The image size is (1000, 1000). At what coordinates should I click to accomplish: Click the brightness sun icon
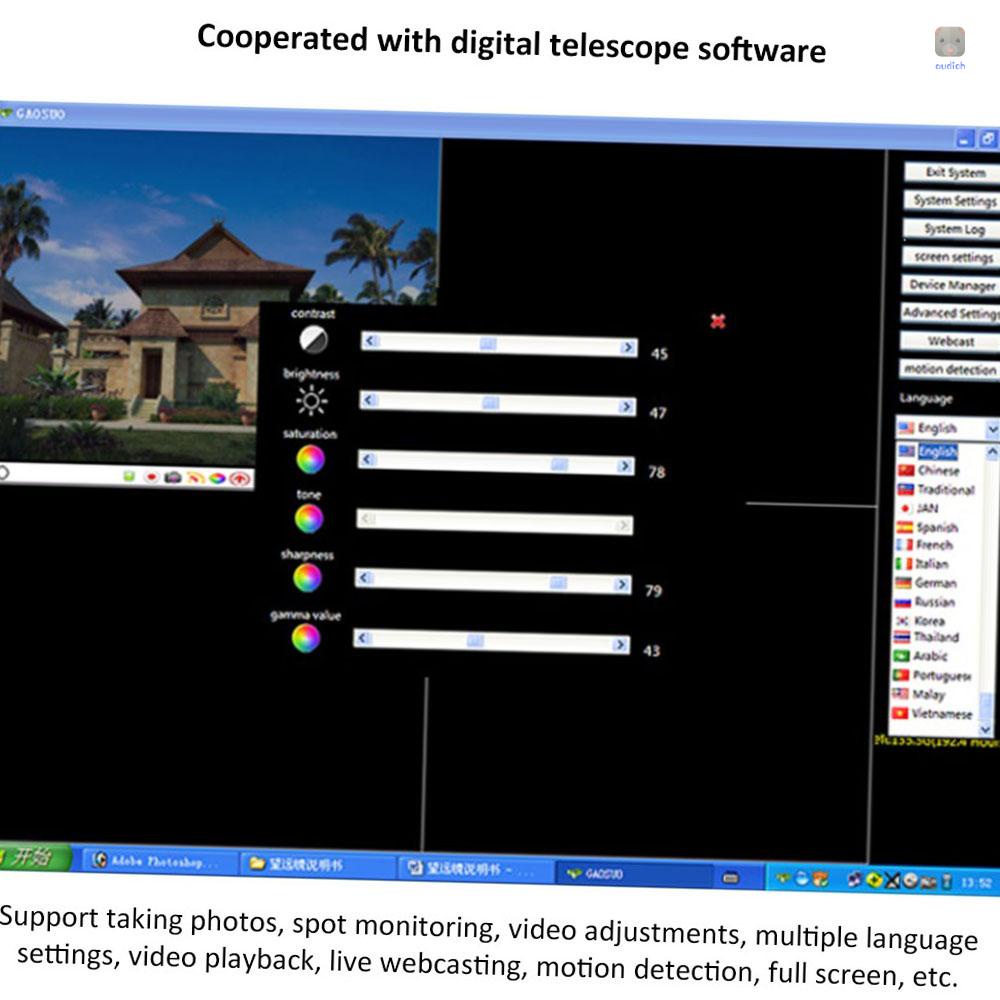pos(311,401)
